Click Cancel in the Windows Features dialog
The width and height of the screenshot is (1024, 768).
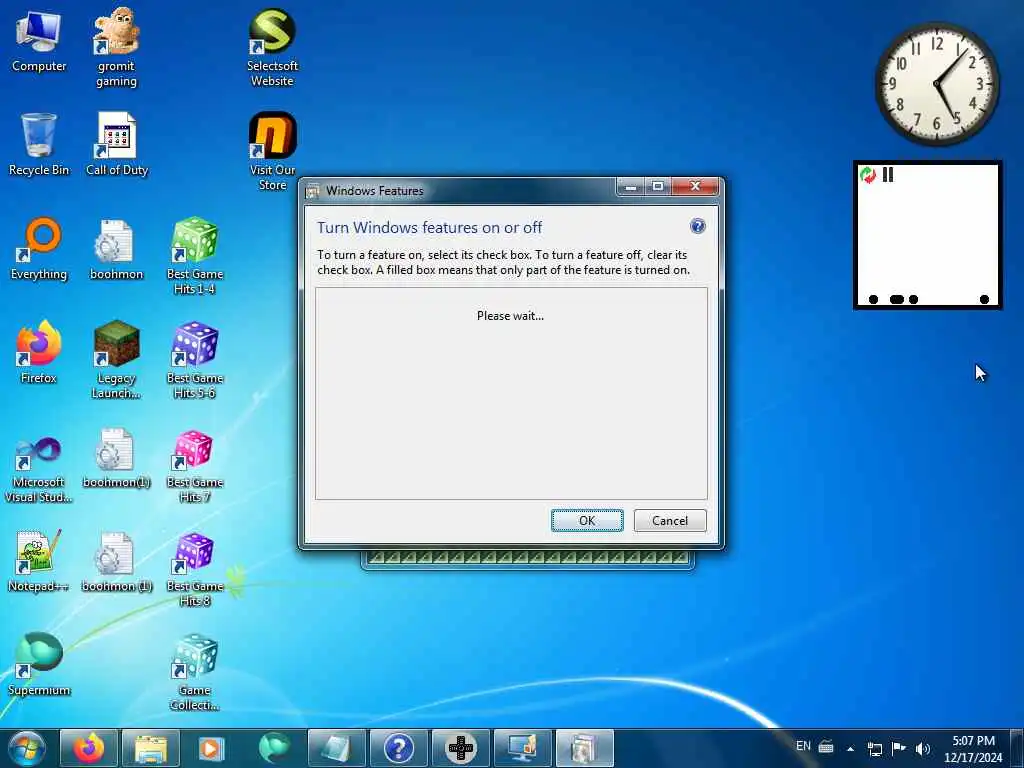pos(670,520)
